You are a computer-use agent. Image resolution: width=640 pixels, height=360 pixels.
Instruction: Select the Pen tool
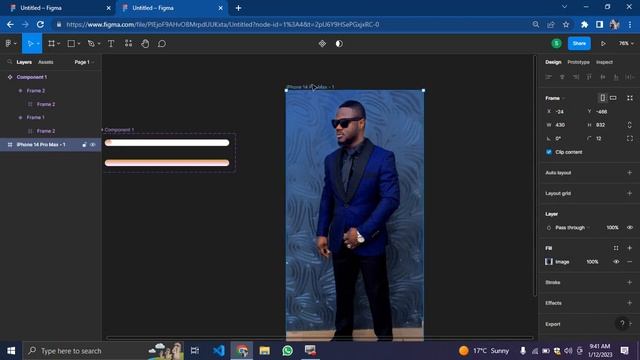click(91, 43)
